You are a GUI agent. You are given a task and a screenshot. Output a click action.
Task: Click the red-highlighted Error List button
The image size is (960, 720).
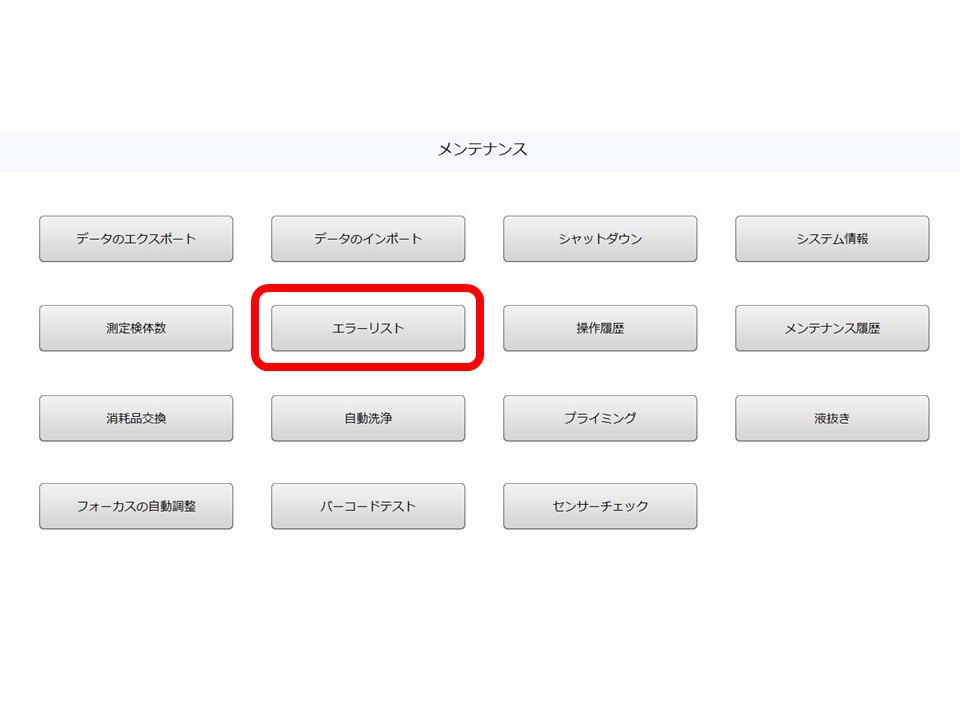[368, 326]
